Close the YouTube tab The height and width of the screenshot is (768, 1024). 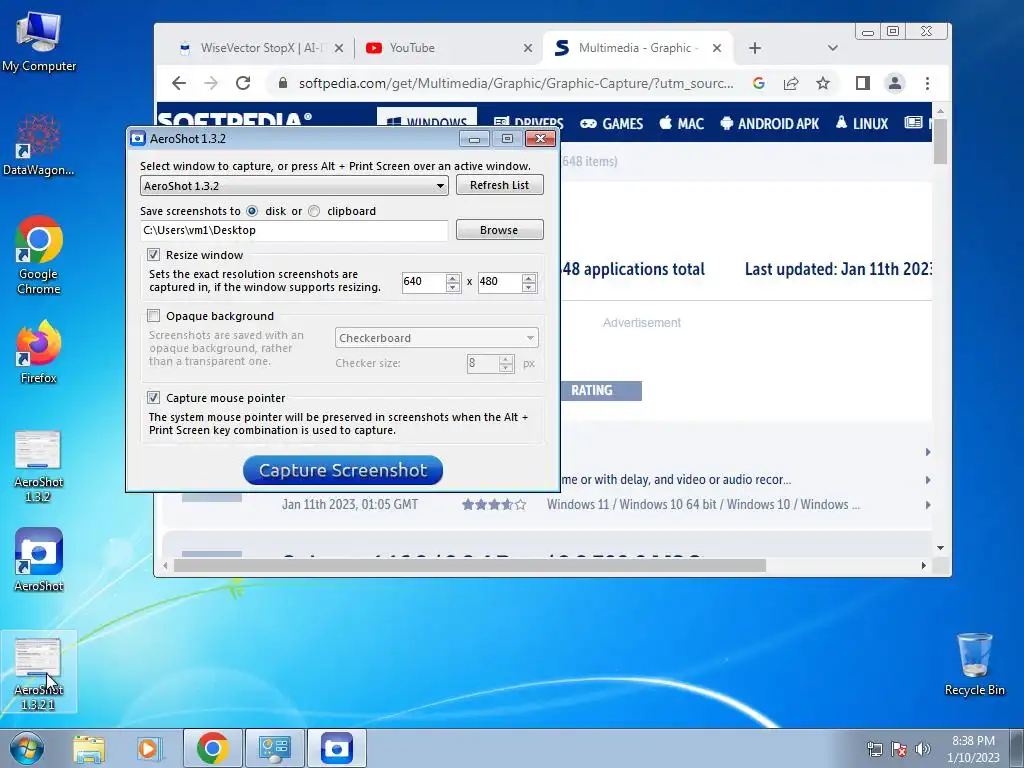point(528,48)
